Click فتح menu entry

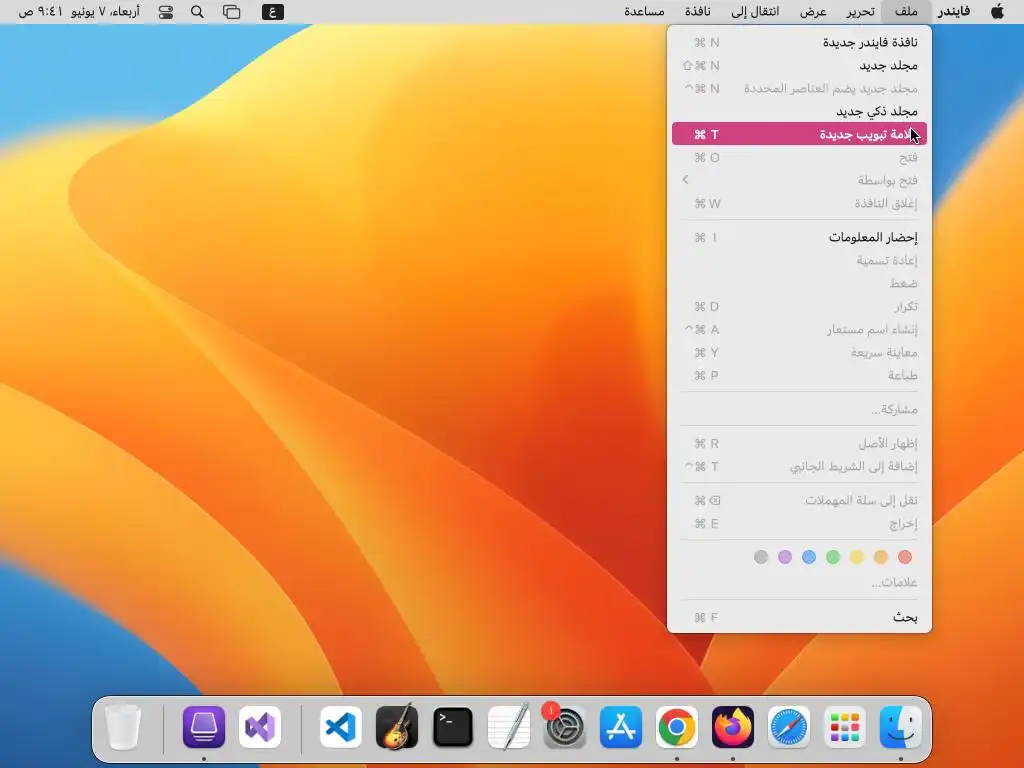[799, 157]
